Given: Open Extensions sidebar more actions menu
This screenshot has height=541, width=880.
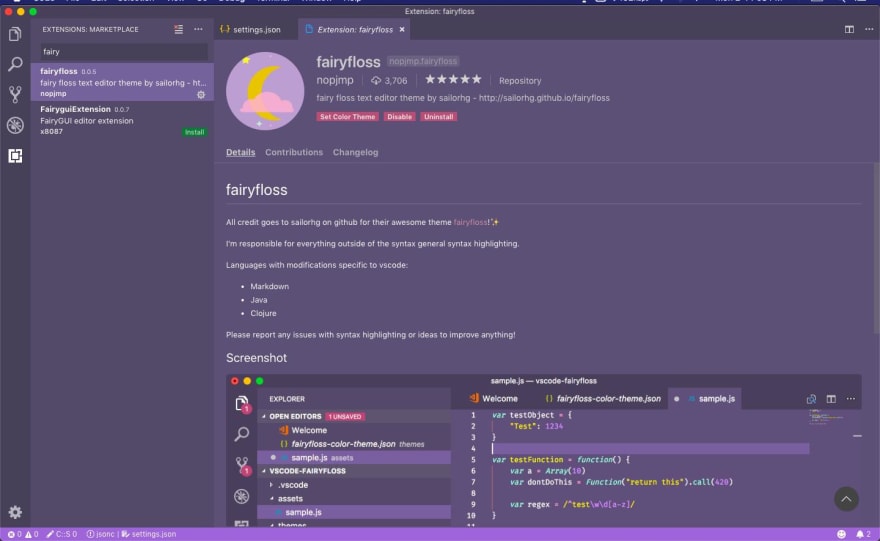Looking at the screenshot, I should tap(198, 29).
